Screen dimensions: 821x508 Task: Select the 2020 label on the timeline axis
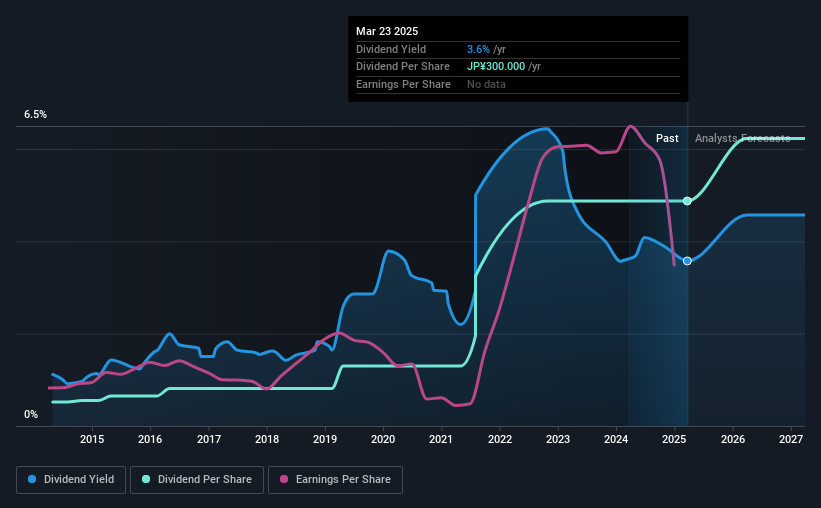tap(383, 439)
